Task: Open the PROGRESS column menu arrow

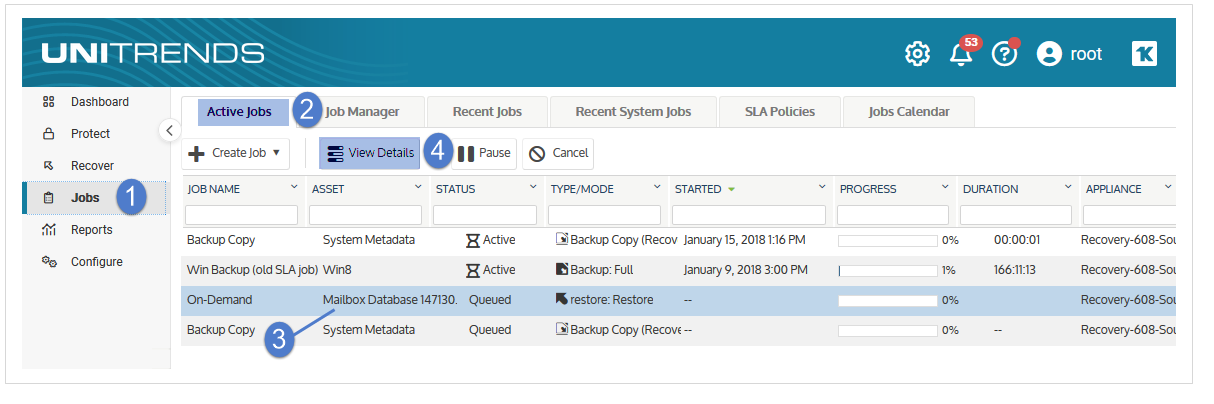Action: [945, 188]
